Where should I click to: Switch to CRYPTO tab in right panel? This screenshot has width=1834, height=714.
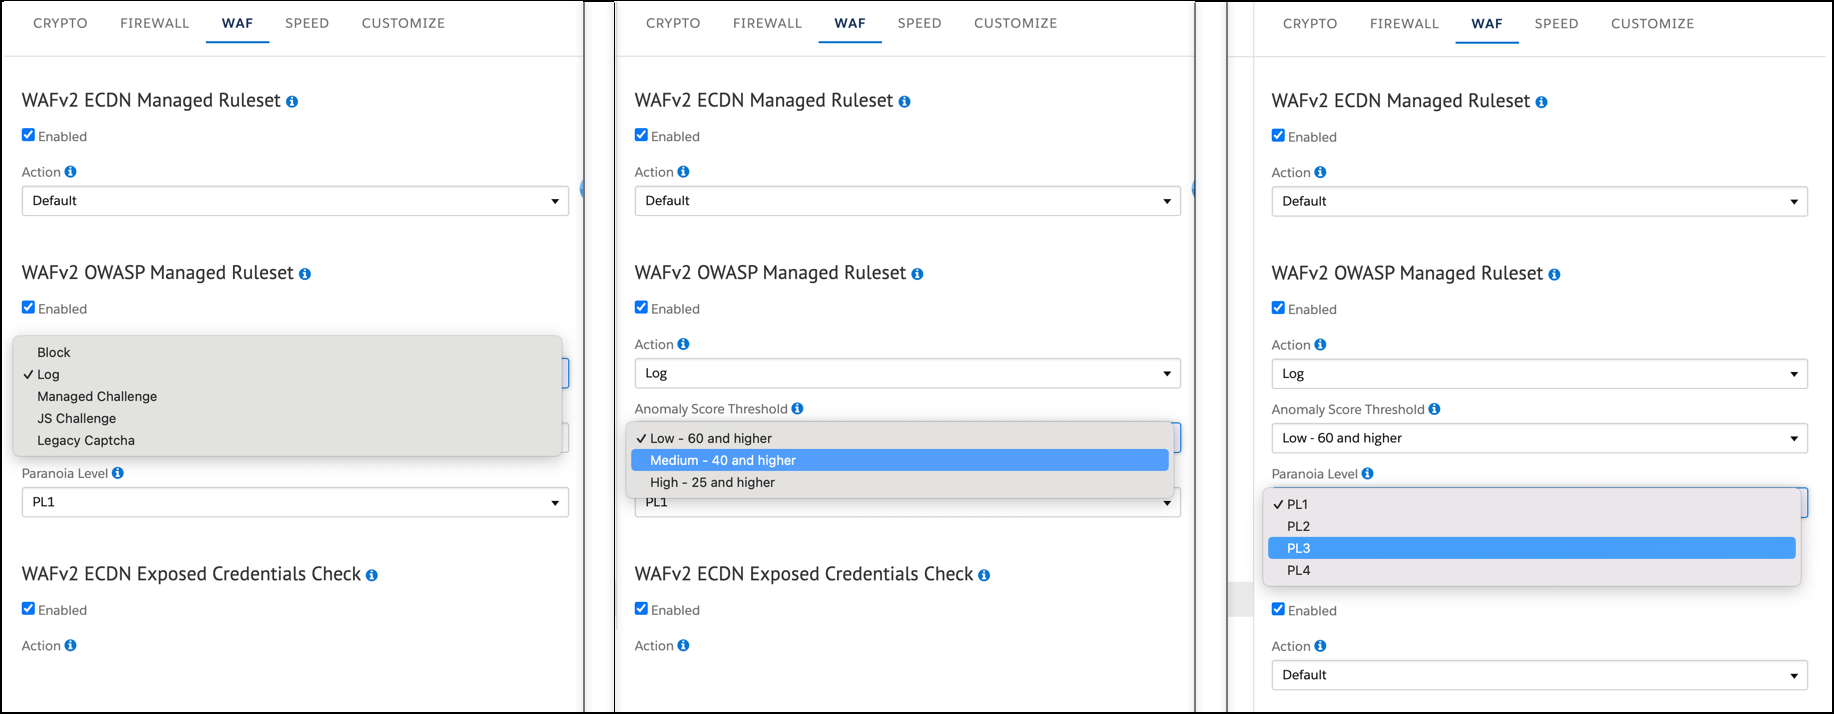[1310, 23]
